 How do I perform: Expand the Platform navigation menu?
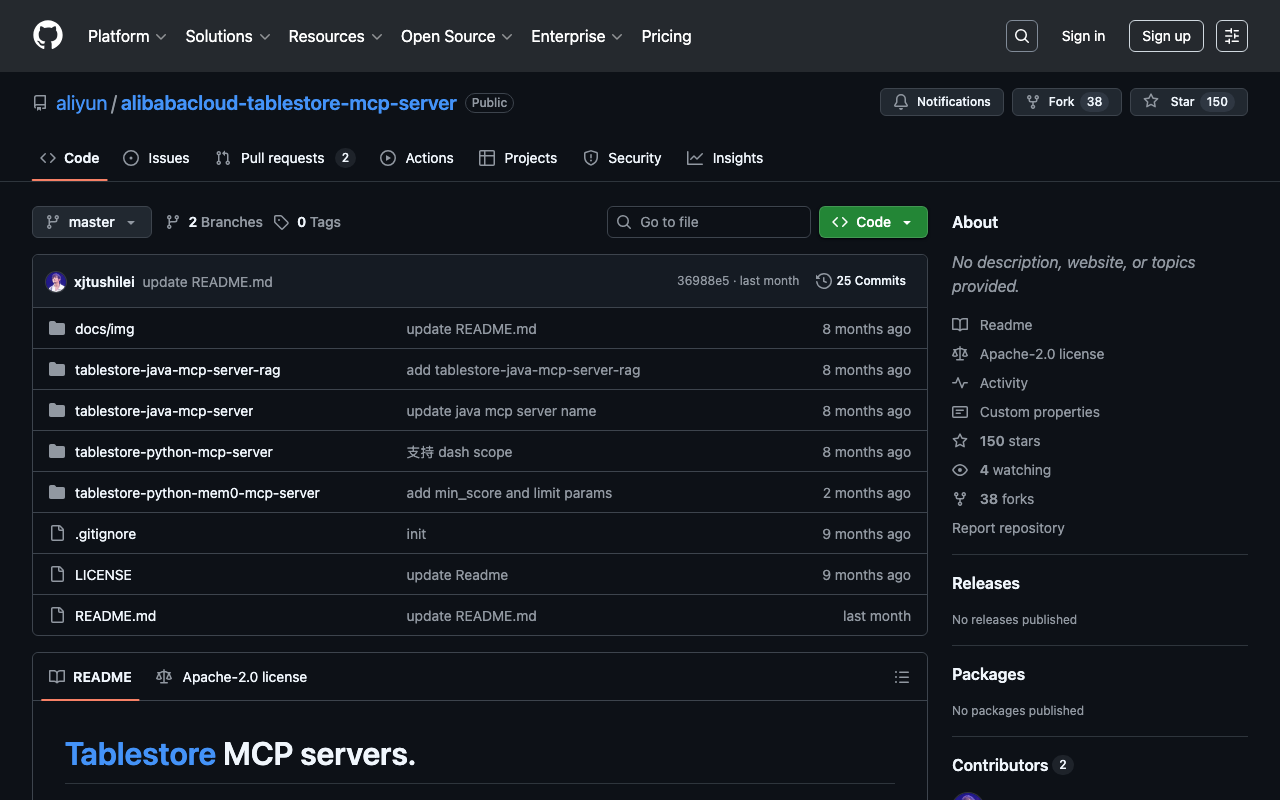[127, 36]
